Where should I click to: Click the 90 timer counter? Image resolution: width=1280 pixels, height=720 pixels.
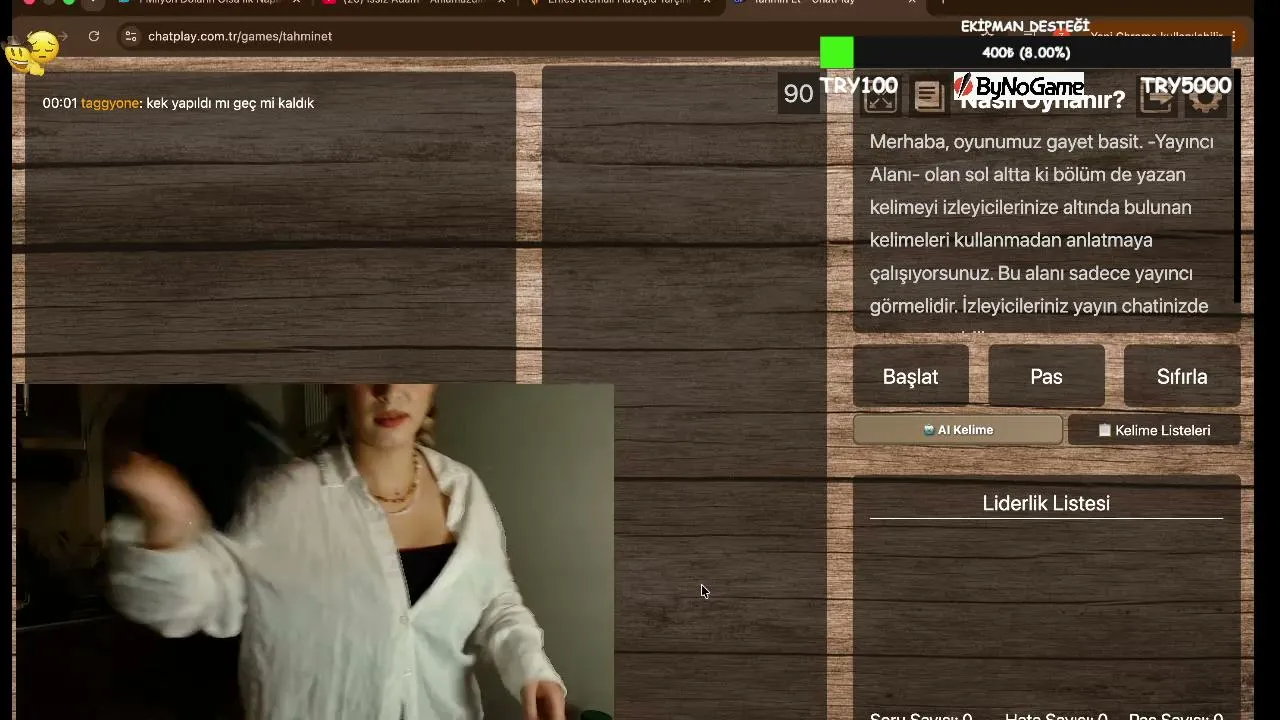[798, 94]
